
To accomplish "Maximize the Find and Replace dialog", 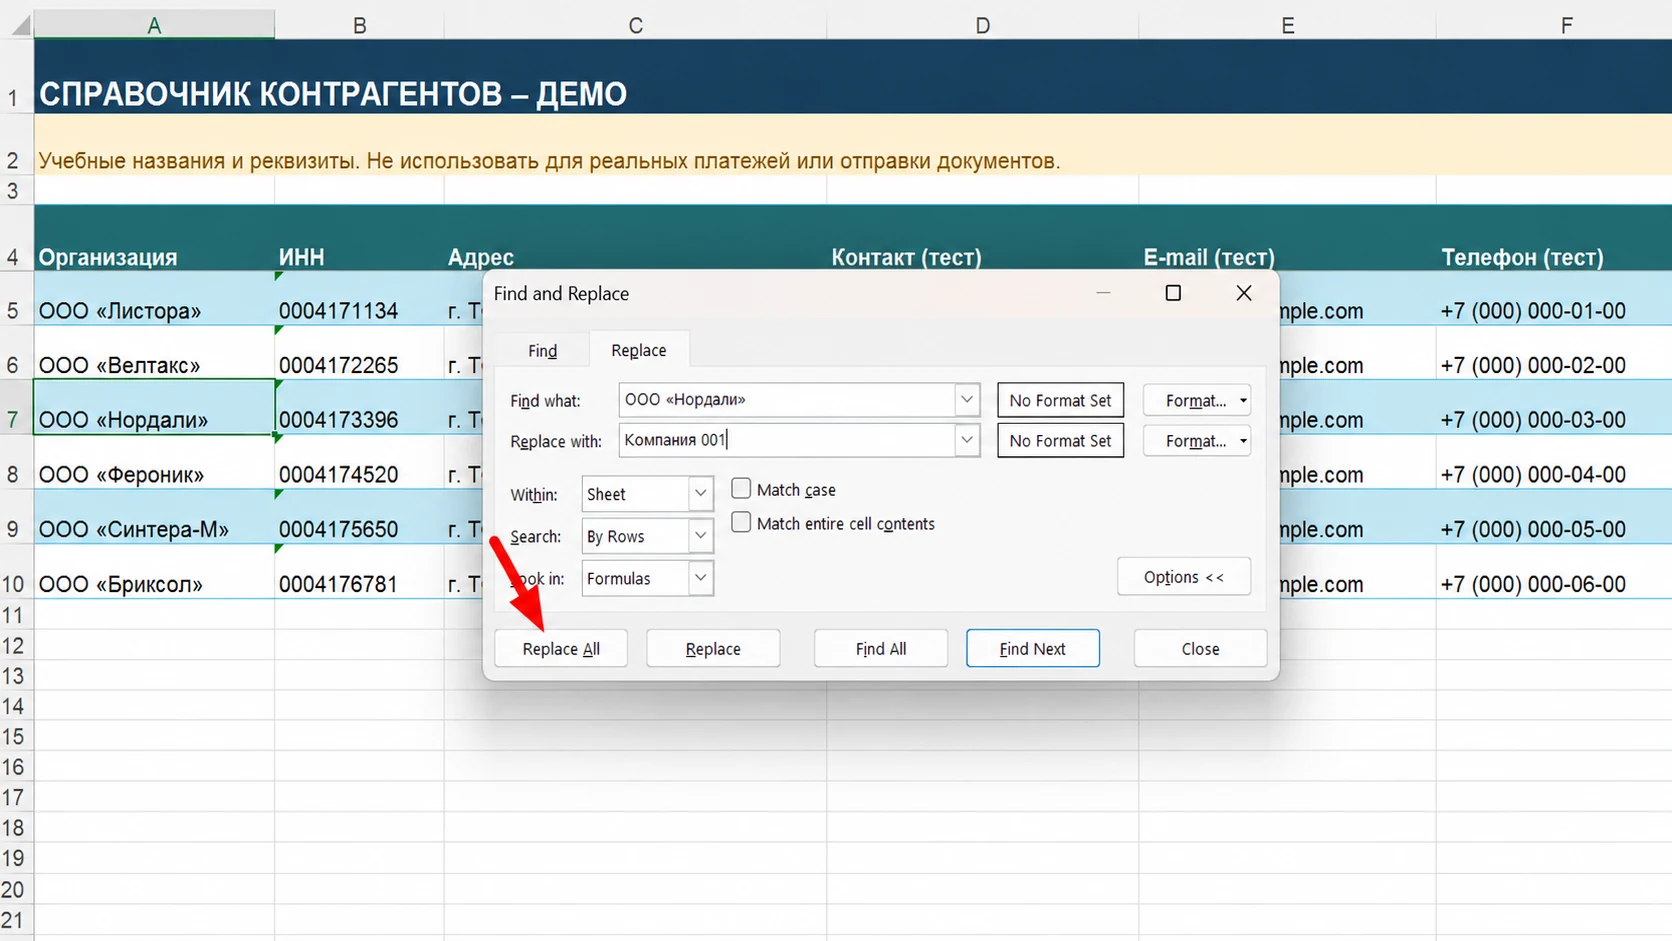I will click(x=1173, y=293).
